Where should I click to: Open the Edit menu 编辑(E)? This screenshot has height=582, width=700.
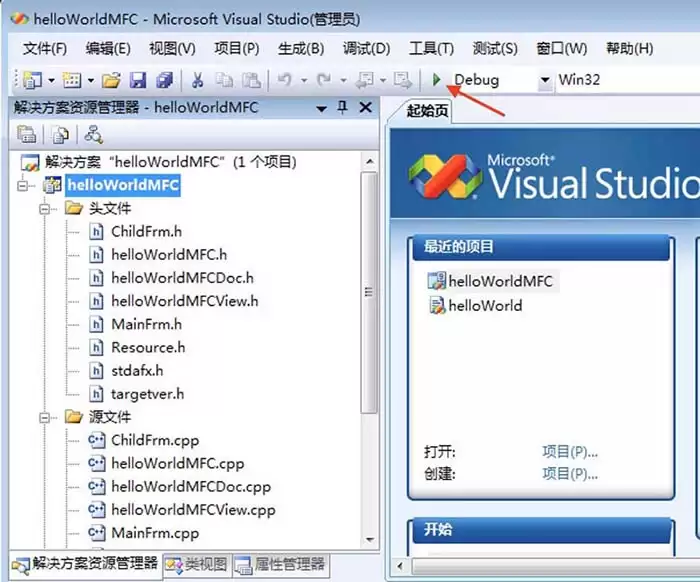click(108, 48)
